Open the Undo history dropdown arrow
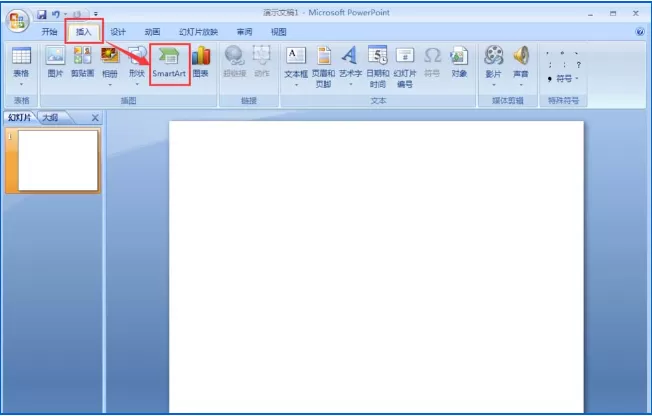The height and width of the screenshot is (416, 652). [66, 15]
